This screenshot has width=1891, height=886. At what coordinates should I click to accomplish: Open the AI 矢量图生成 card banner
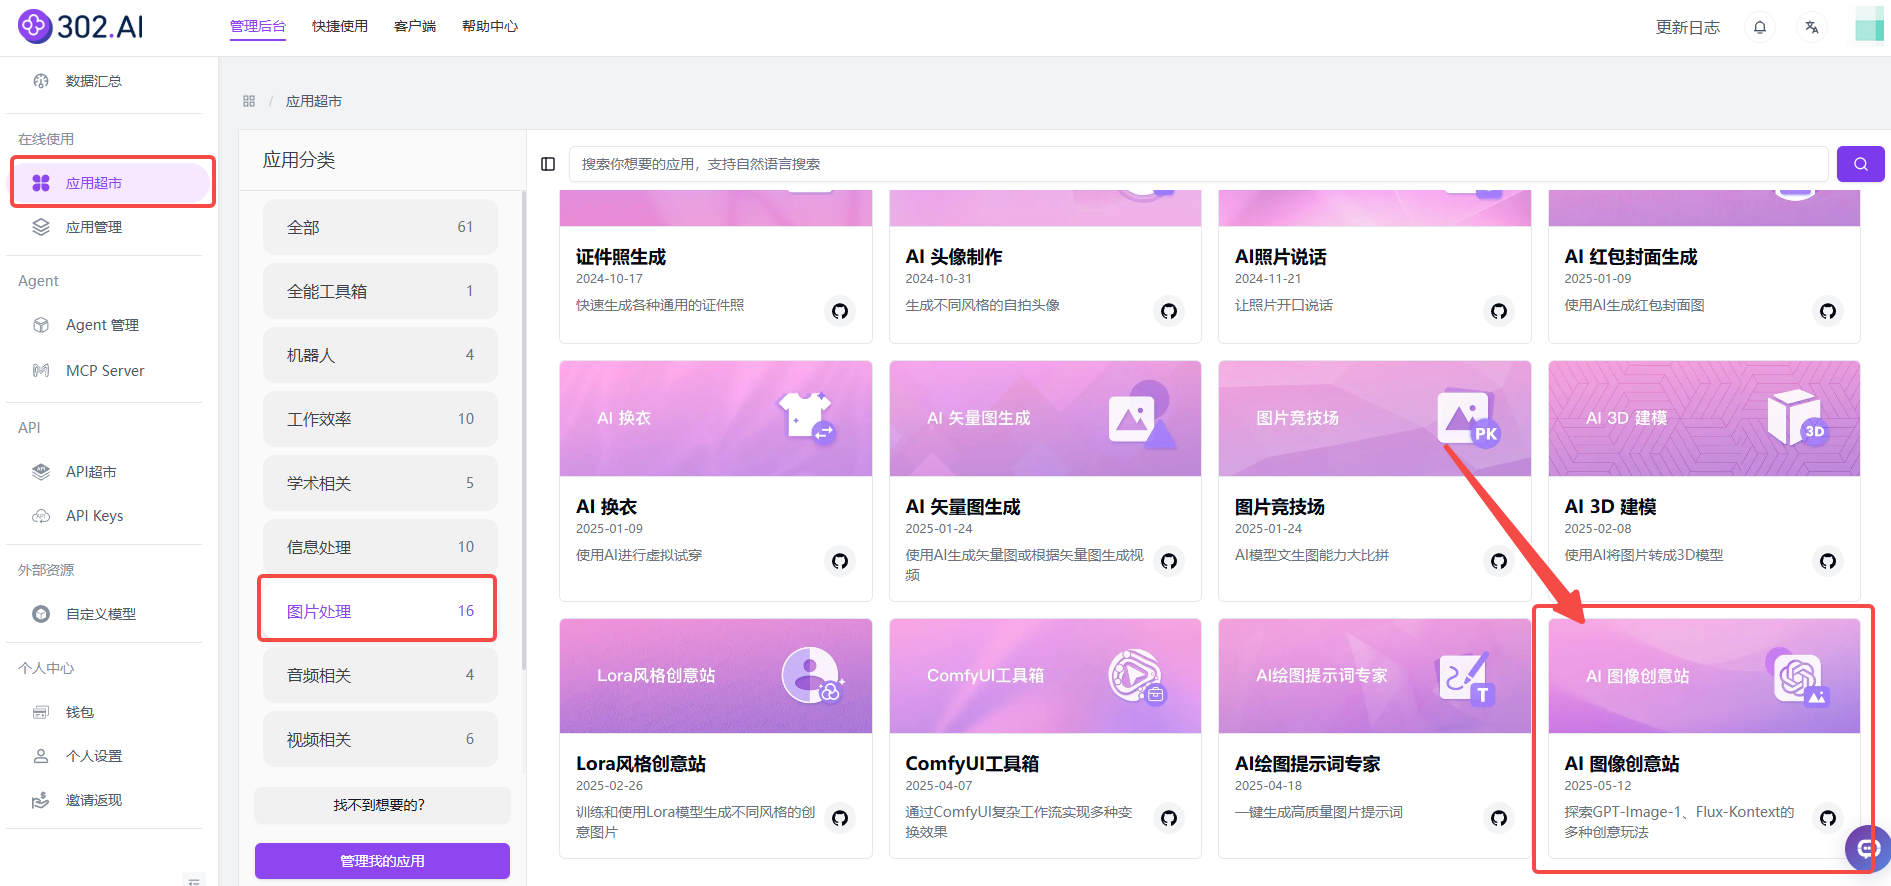click(x=1045, y=419)
